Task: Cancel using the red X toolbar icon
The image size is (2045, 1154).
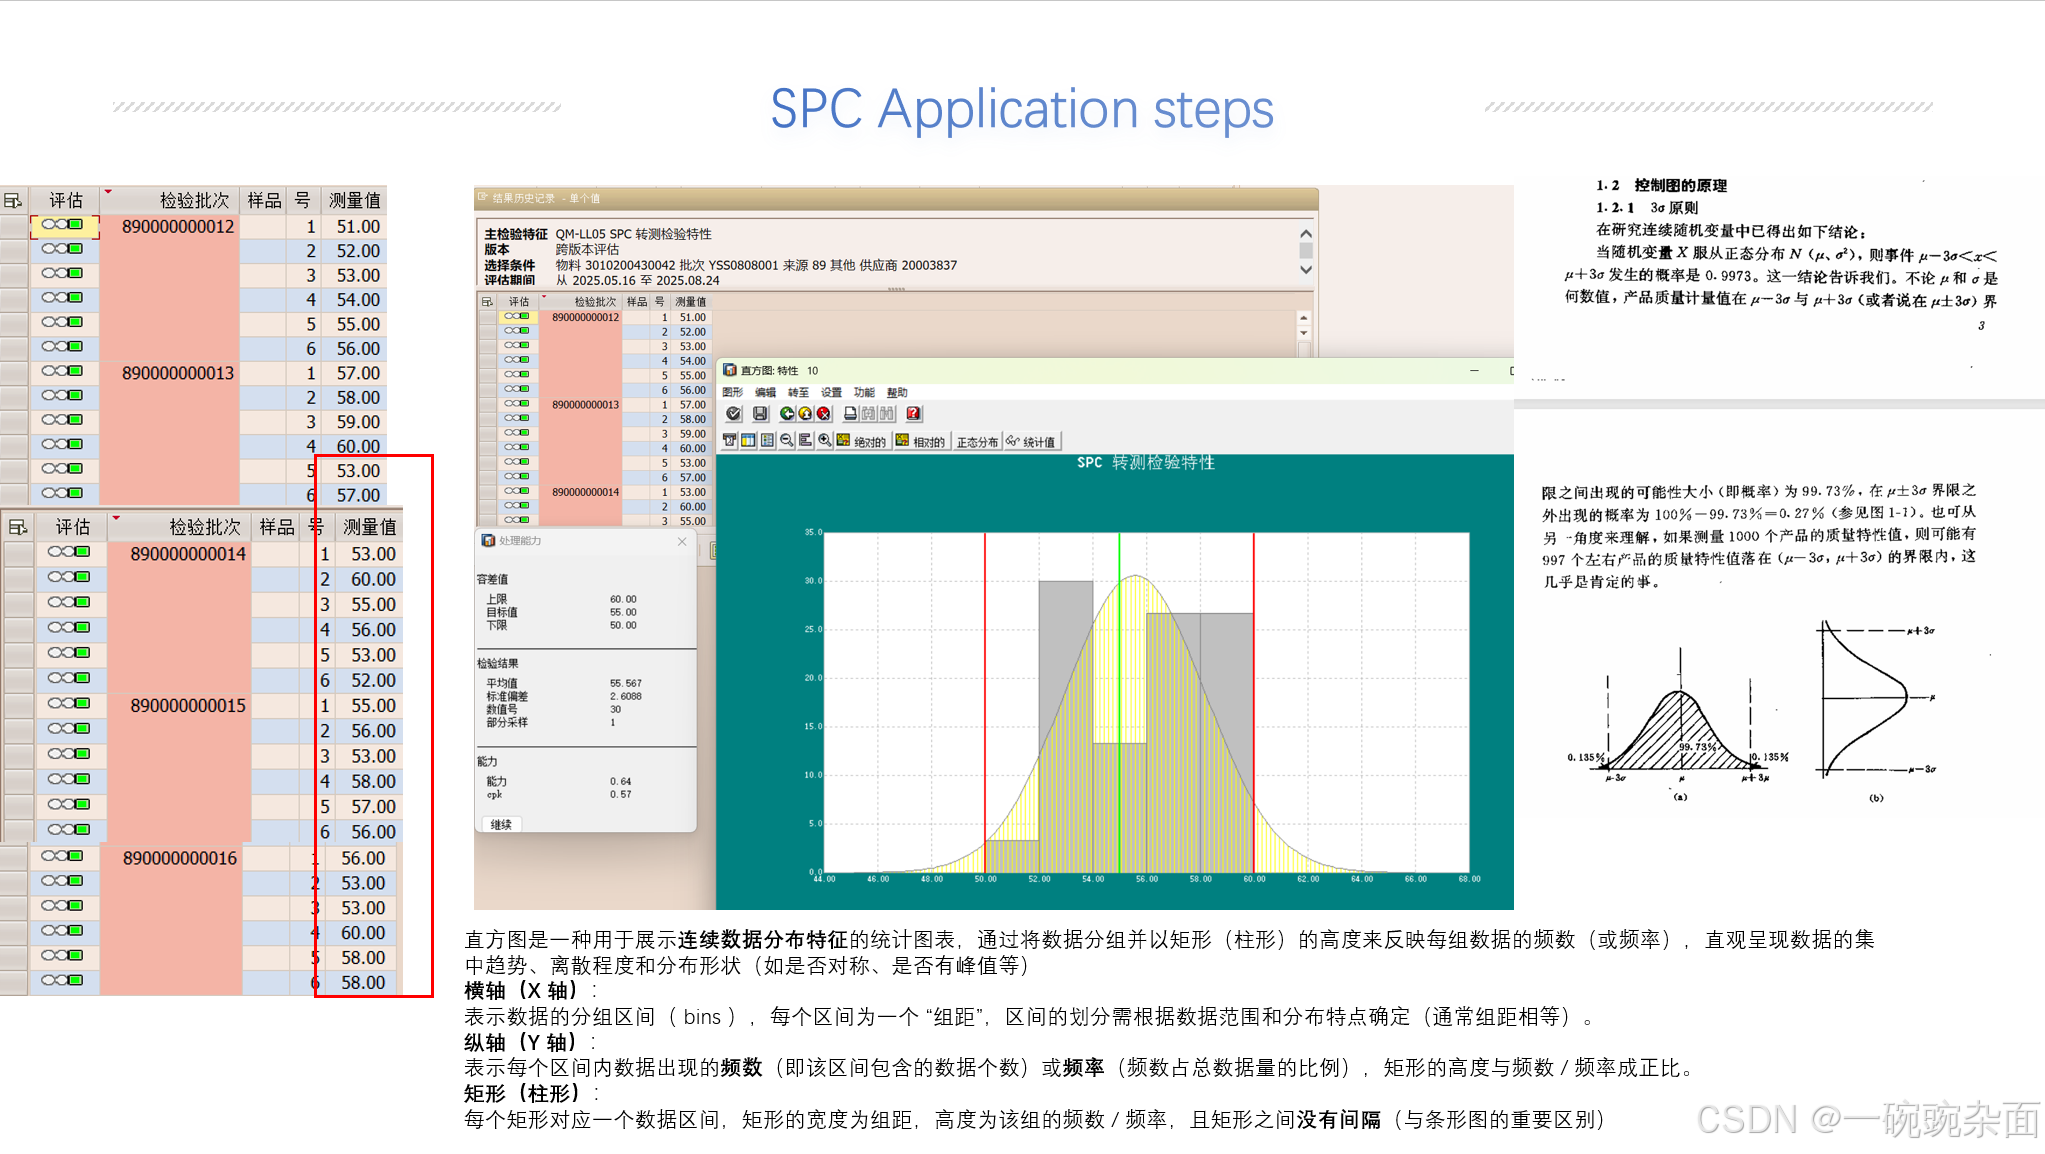Action: (823, 414)
